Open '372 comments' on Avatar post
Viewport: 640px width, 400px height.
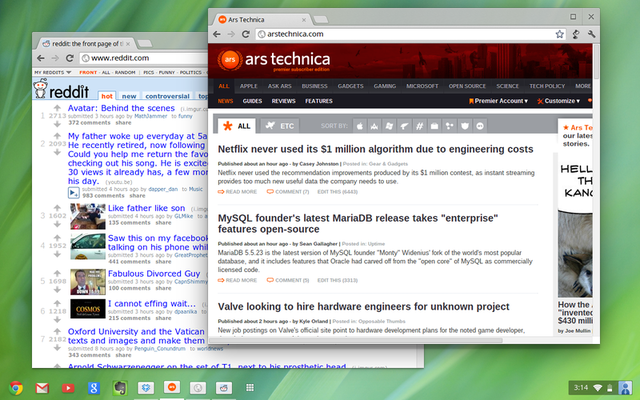(89, 122)
